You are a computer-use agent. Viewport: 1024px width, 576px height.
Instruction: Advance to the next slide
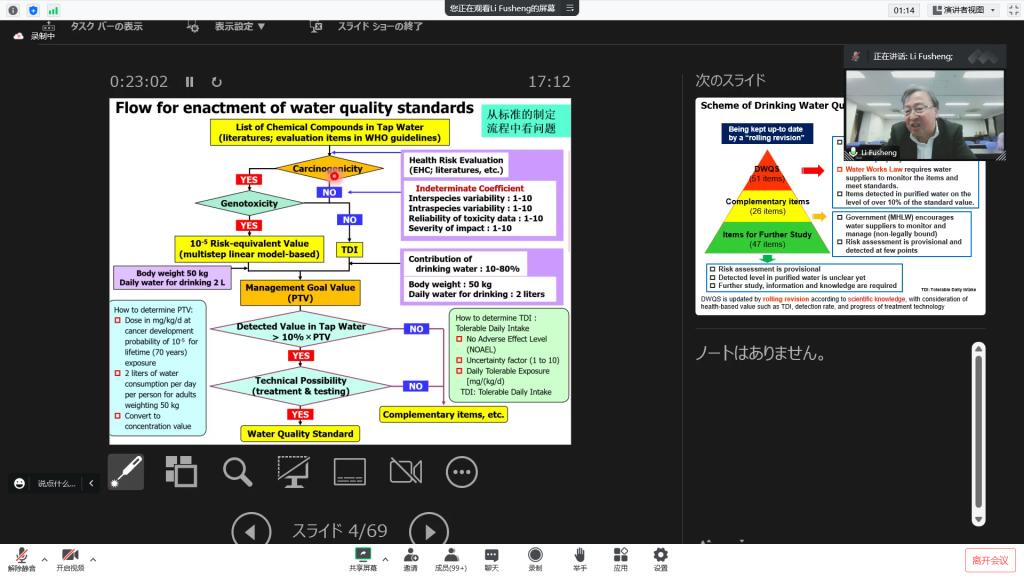[x=429, y=531]
